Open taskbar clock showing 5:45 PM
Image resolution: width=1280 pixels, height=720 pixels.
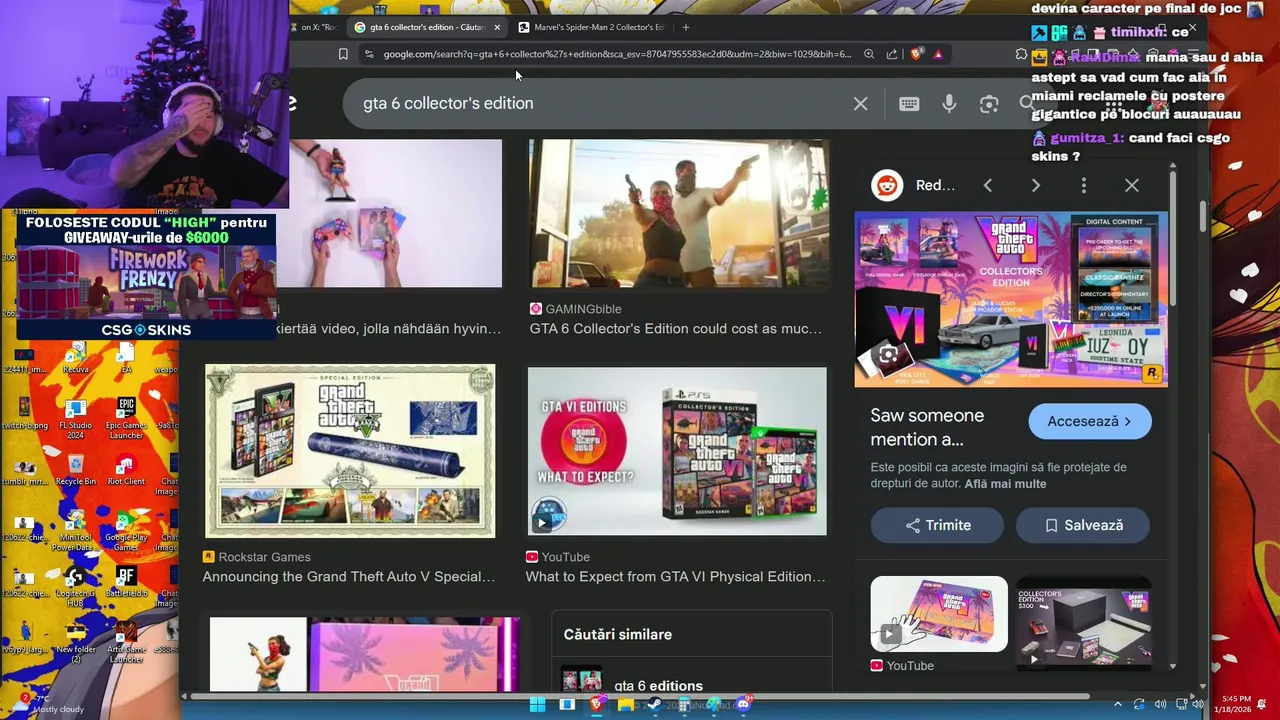(x=1232, y=704)
